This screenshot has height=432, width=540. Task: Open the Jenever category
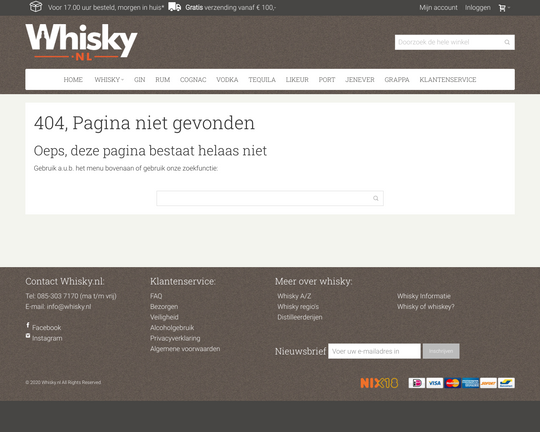[360, 80]
